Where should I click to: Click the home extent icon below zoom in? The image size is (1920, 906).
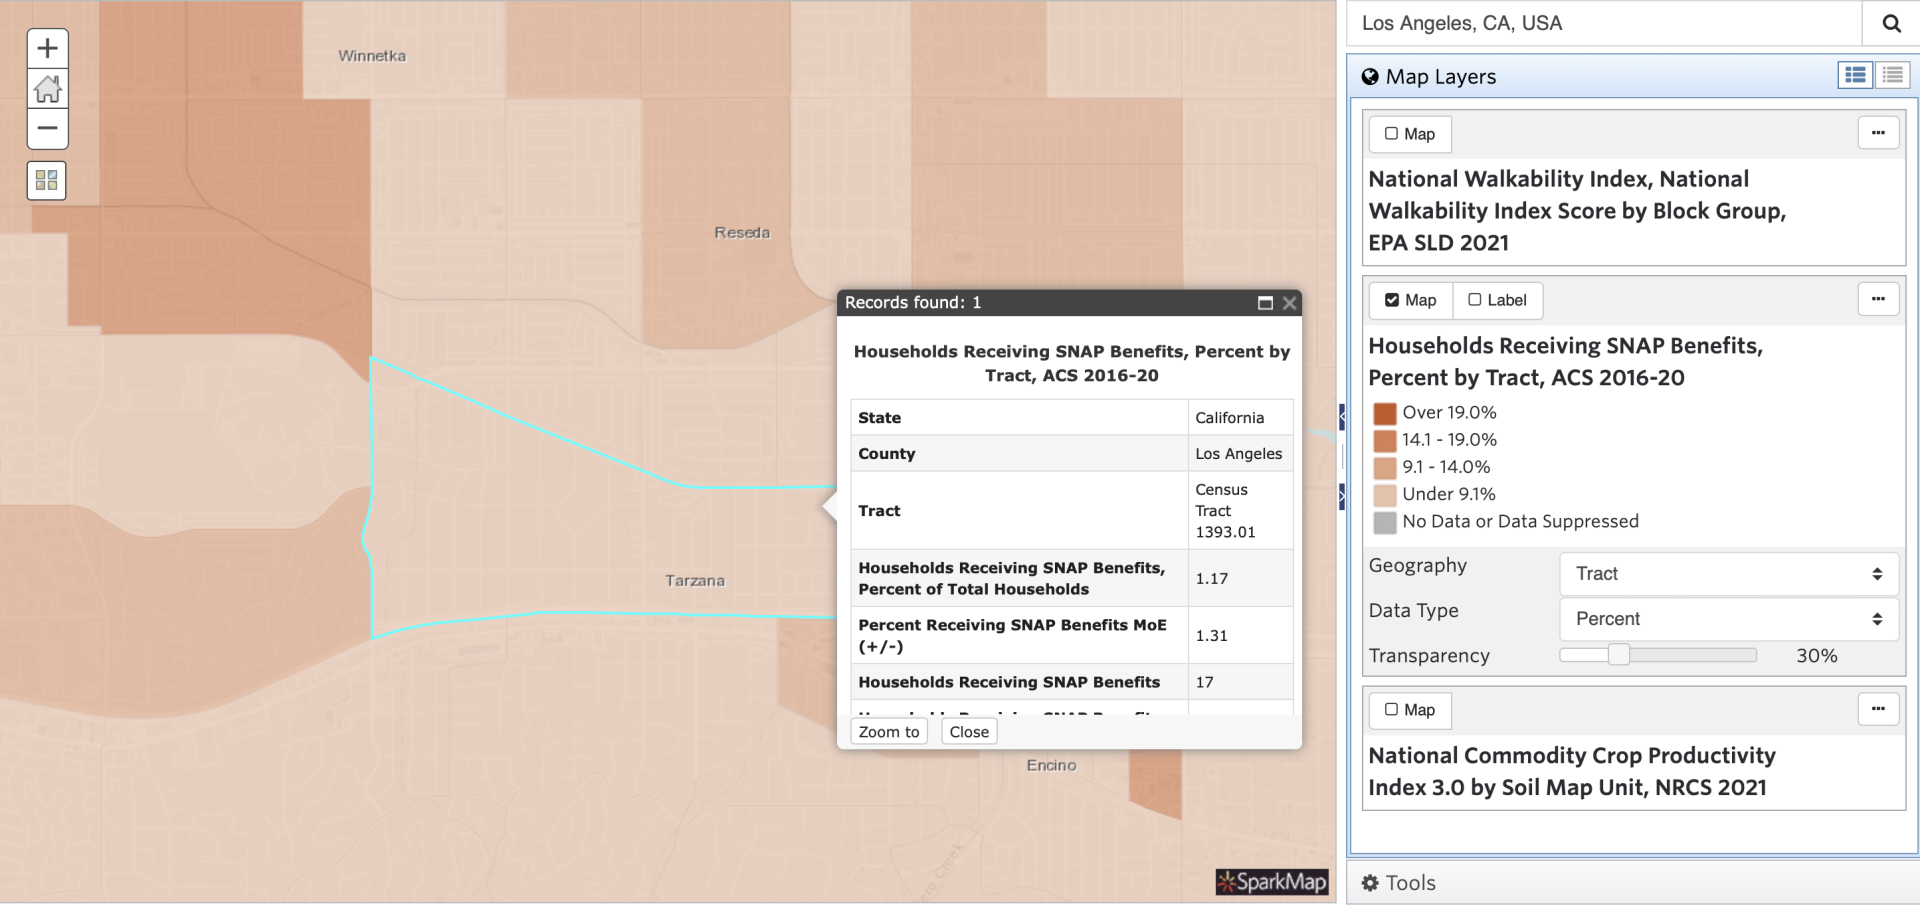pyautogui.click(x=46, y=89)
